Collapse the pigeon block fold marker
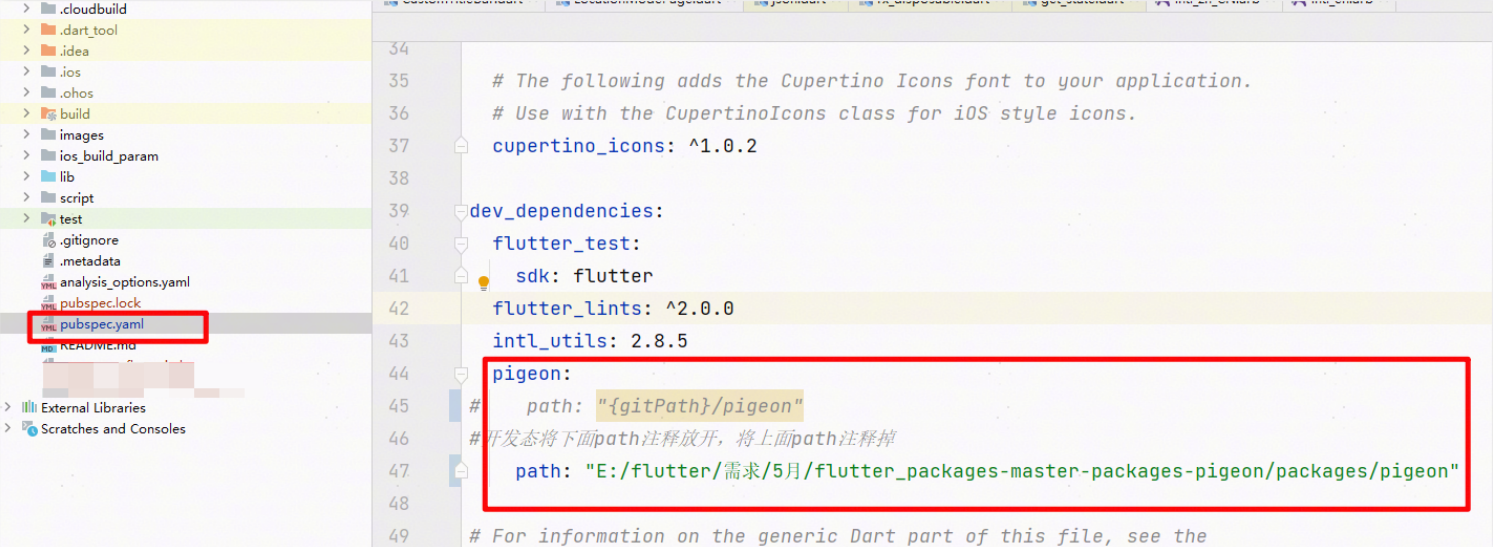Viewport: 1493px width, 547px height. pos(461,374)
